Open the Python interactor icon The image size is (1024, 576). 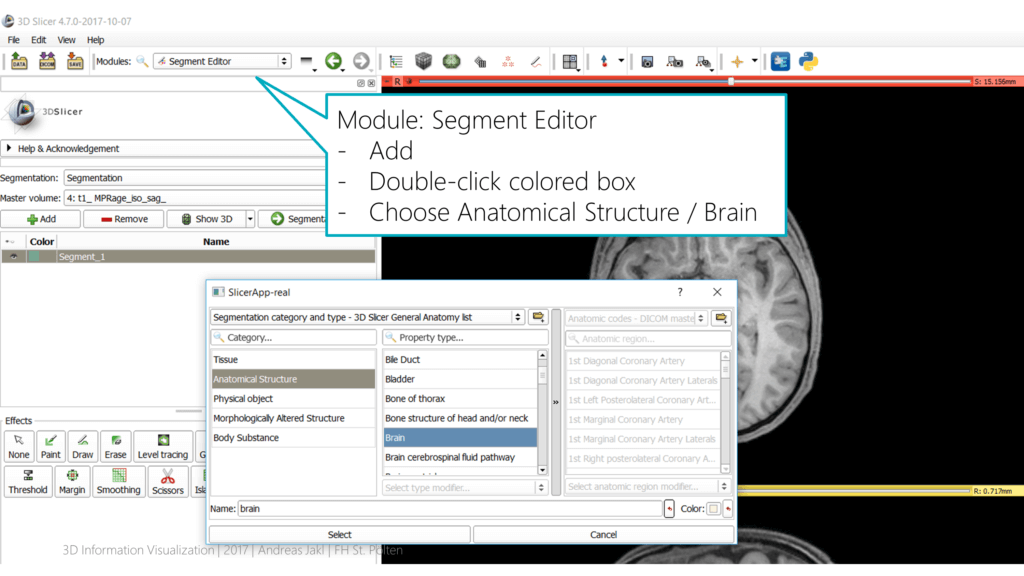(808, 61)
